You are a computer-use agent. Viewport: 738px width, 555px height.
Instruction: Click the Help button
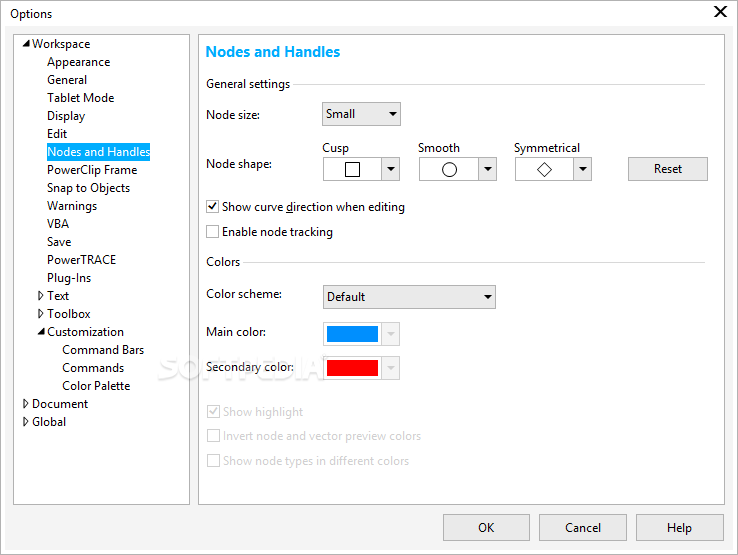click(679, 528)
